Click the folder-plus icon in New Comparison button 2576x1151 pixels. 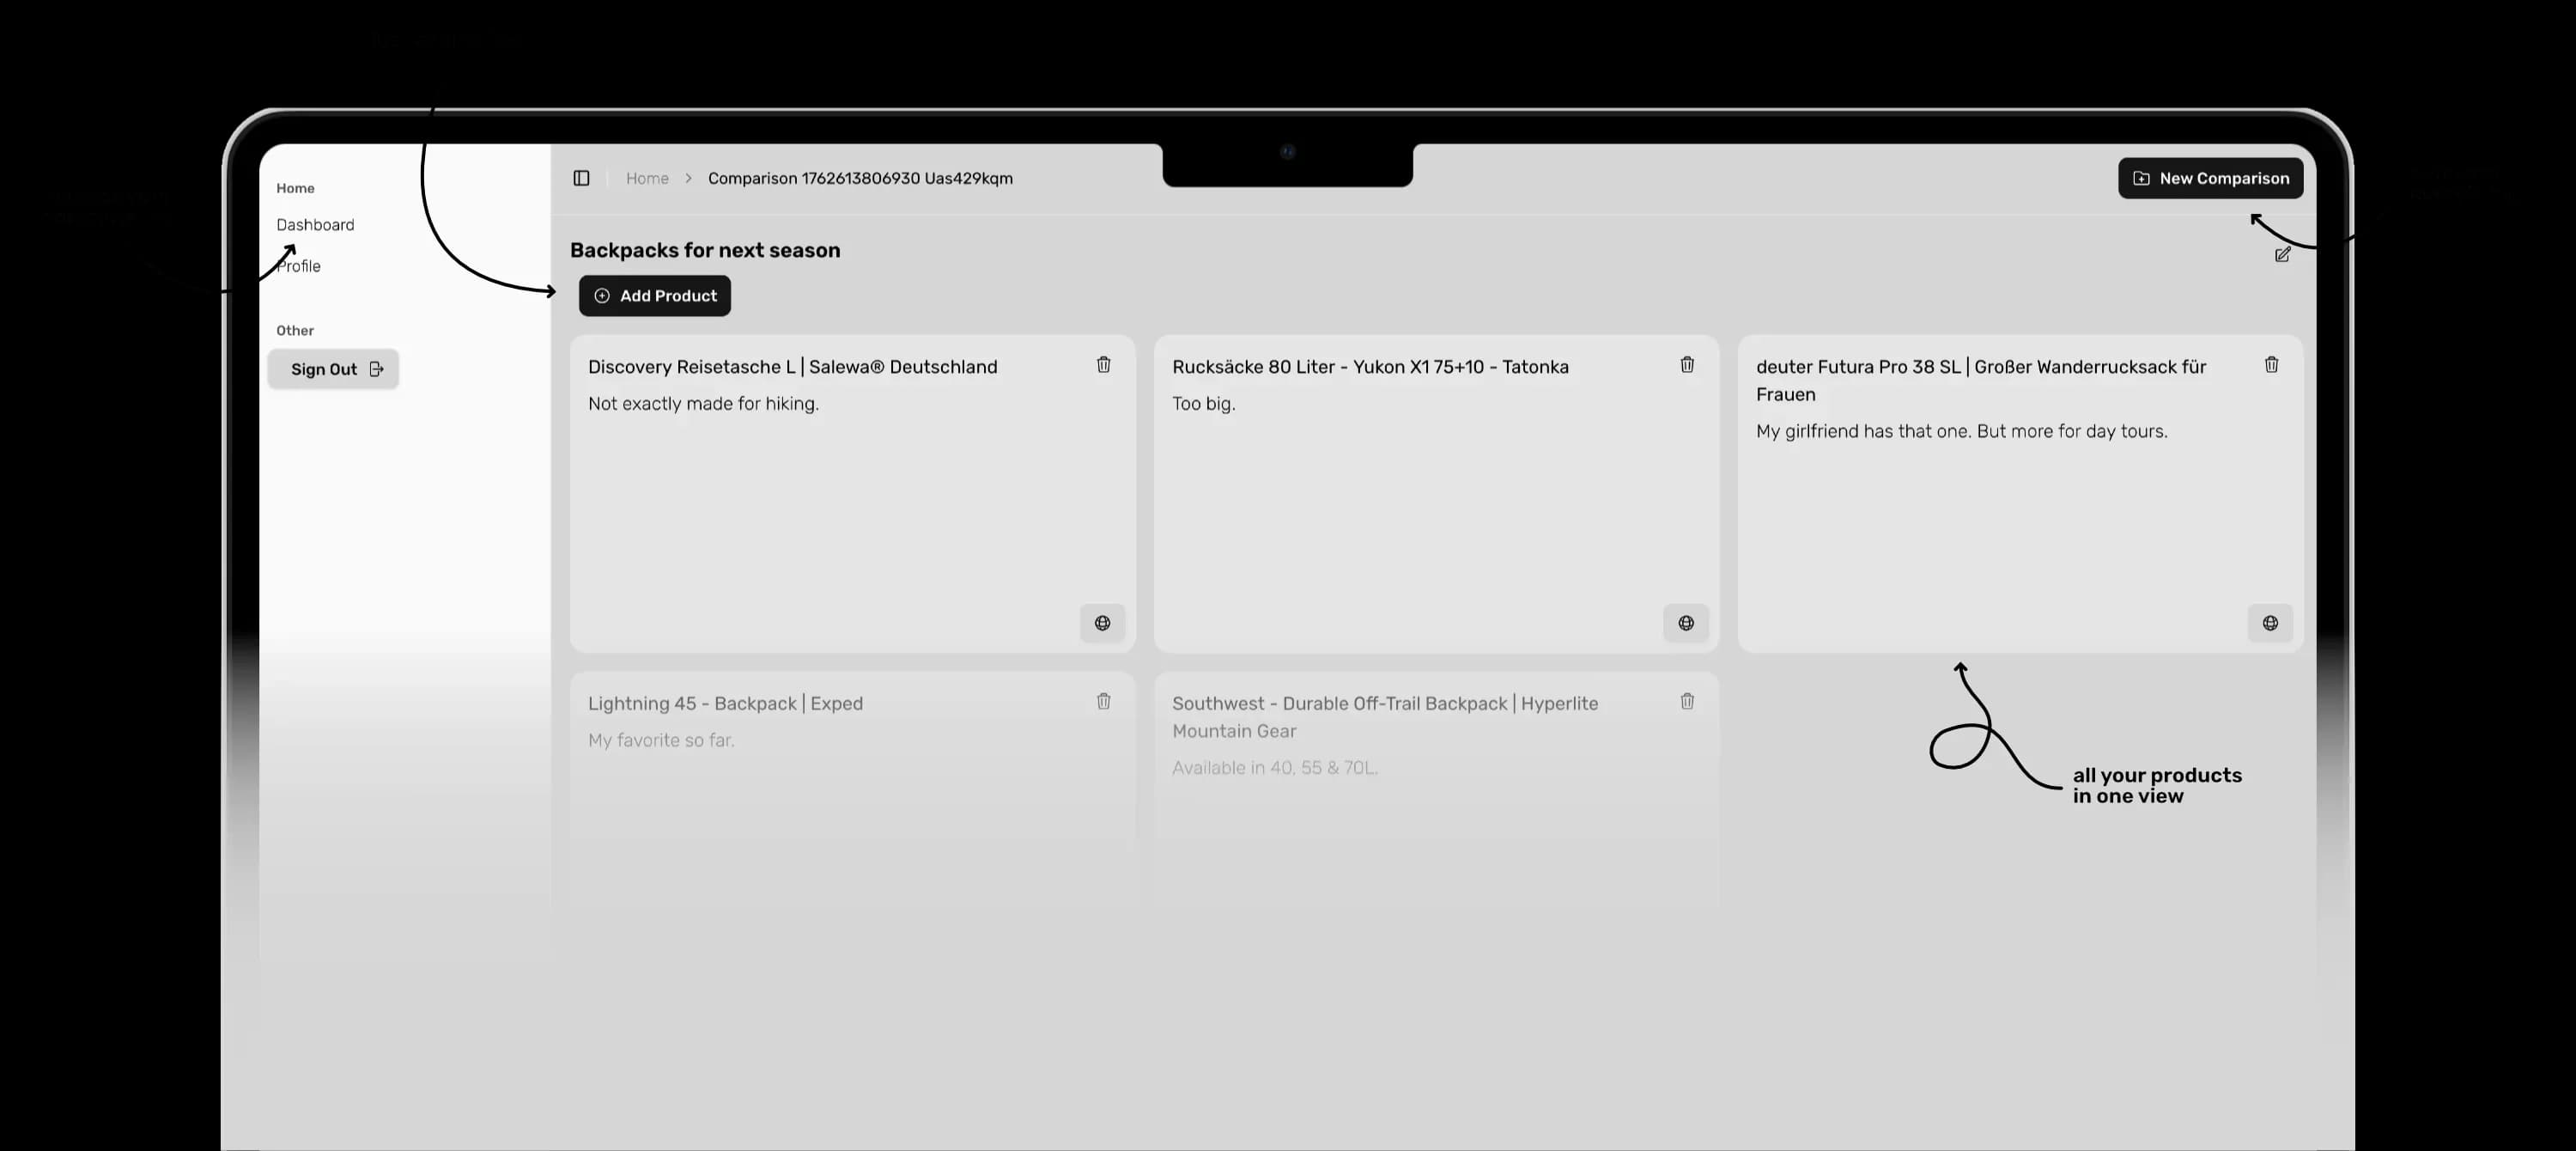(2141, 177)
